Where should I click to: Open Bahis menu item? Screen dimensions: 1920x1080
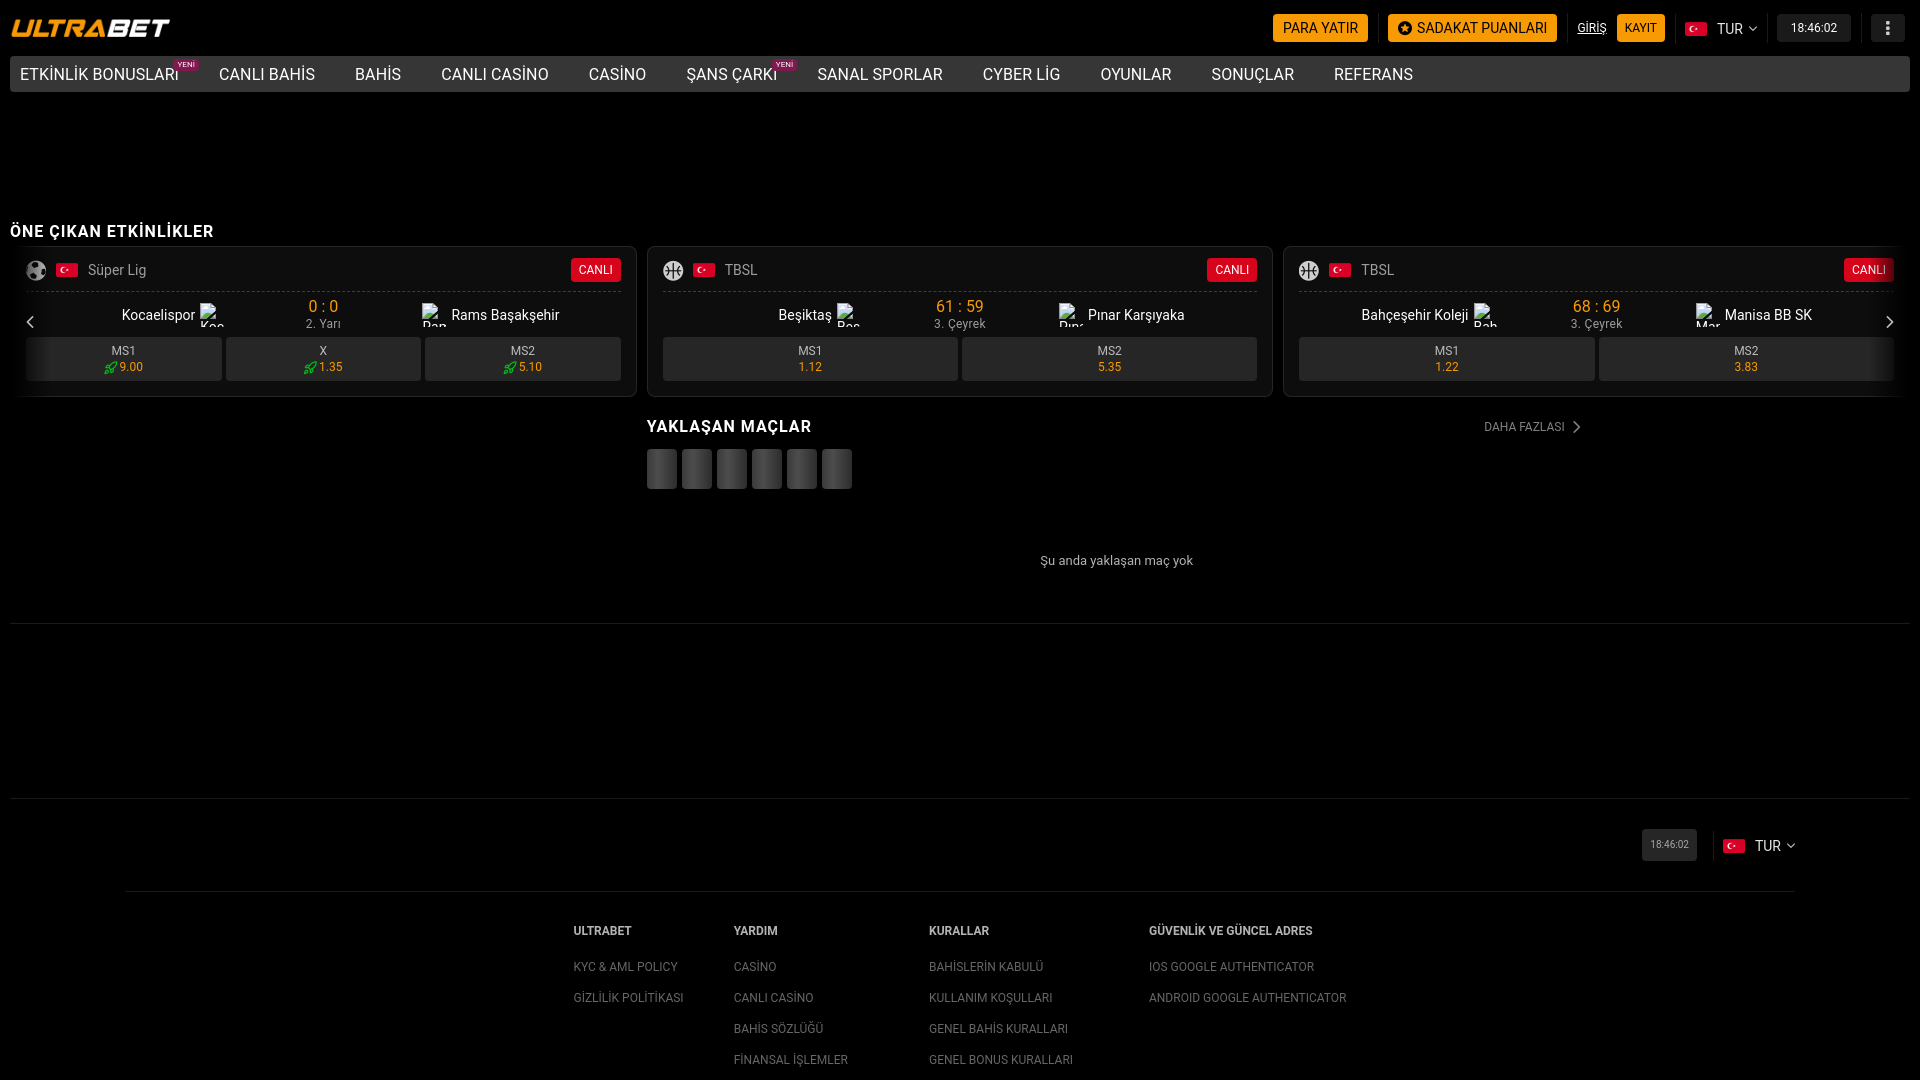(x=378, y=74)
